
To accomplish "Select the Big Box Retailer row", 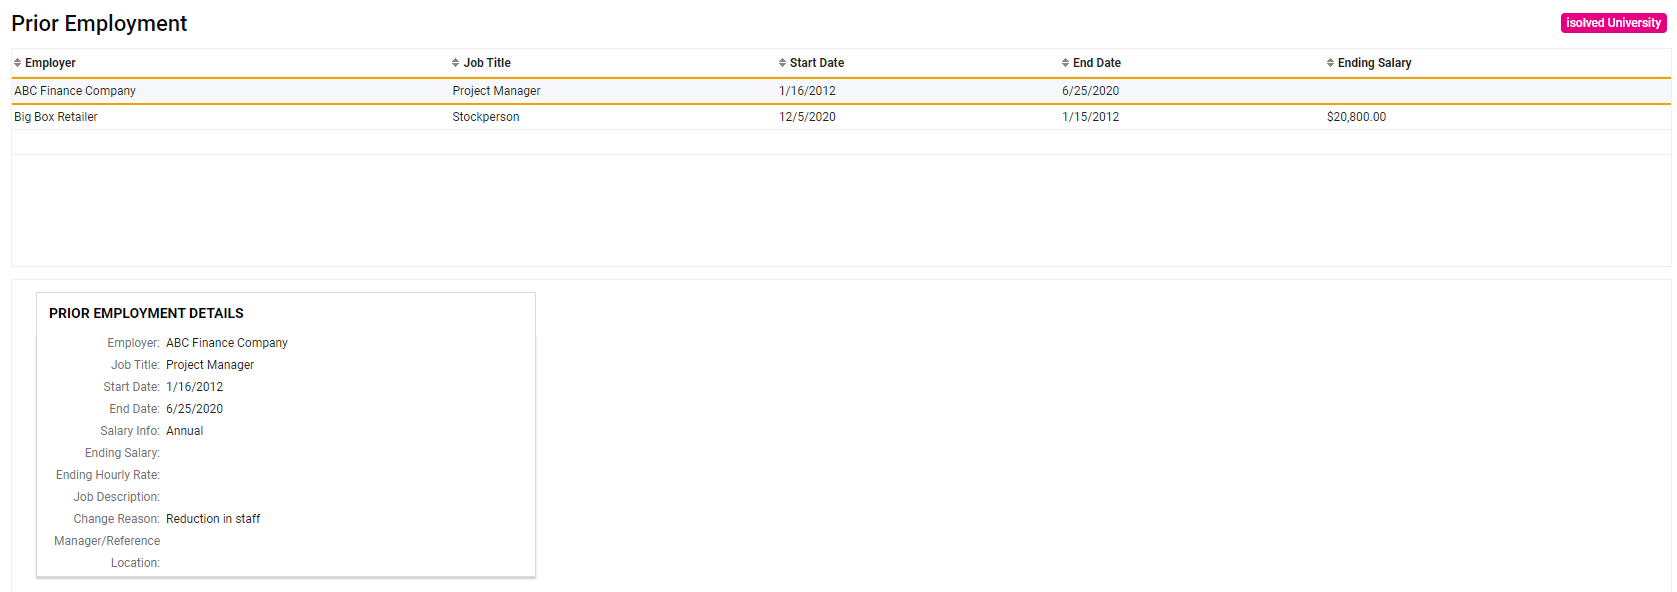I will coord(841,117).
